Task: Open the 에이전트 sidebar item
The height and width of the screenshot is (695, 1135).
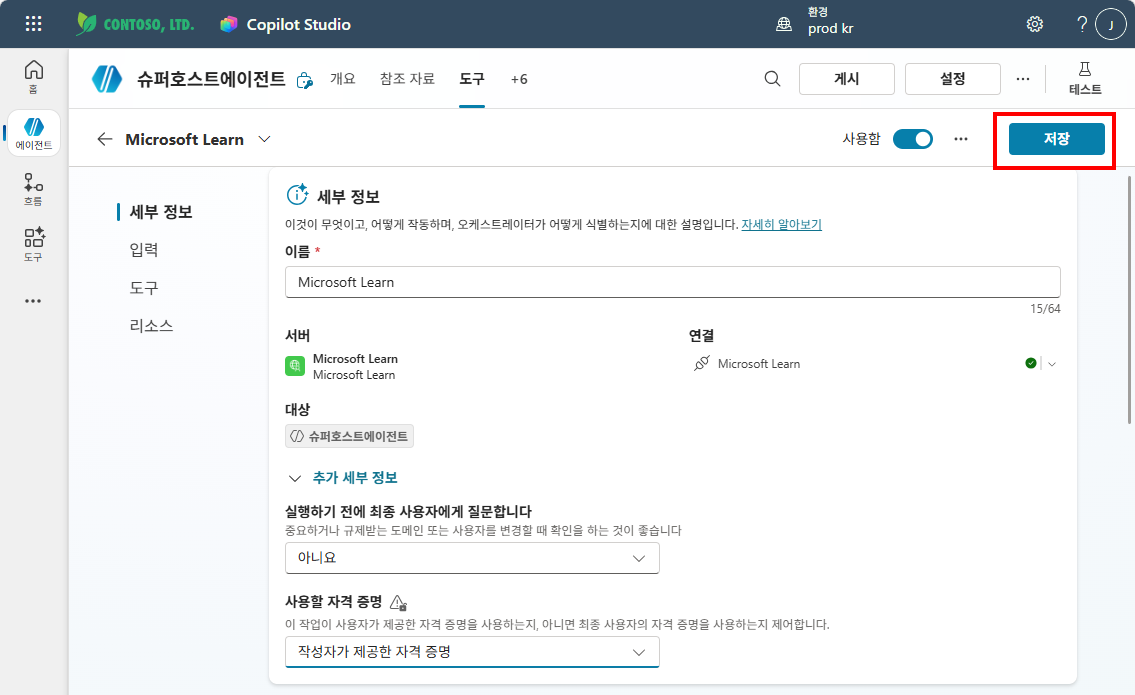Action: pos(33,133)
